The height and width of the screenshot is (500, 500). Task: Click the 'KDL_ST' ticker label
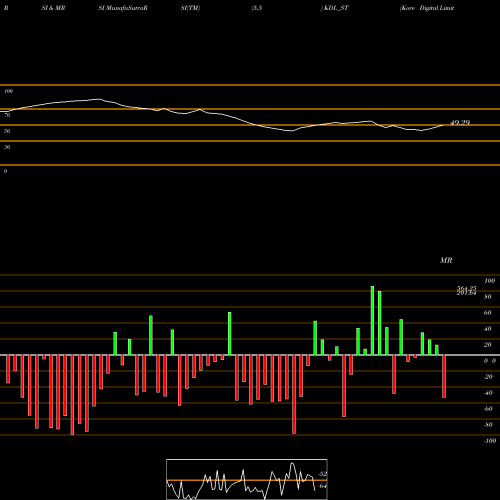click(336, 8)
